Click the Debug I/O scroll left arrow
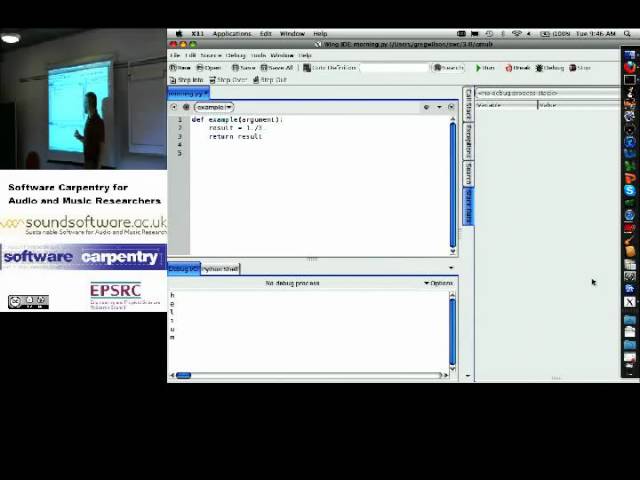The width and height of the screenshot is (640, 480). pos(172,375)
